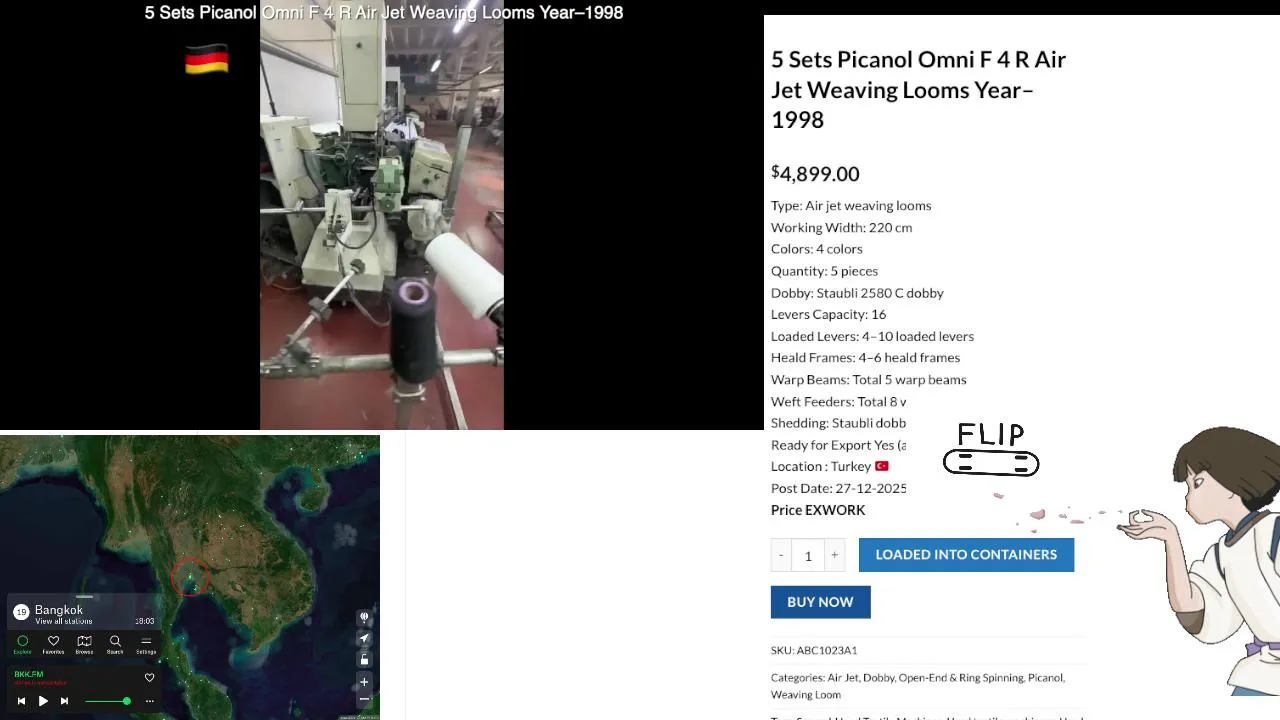The image size is (1280, 720).
Task: Click the balloon icon on the map
Action: click(x=364, y=617)
